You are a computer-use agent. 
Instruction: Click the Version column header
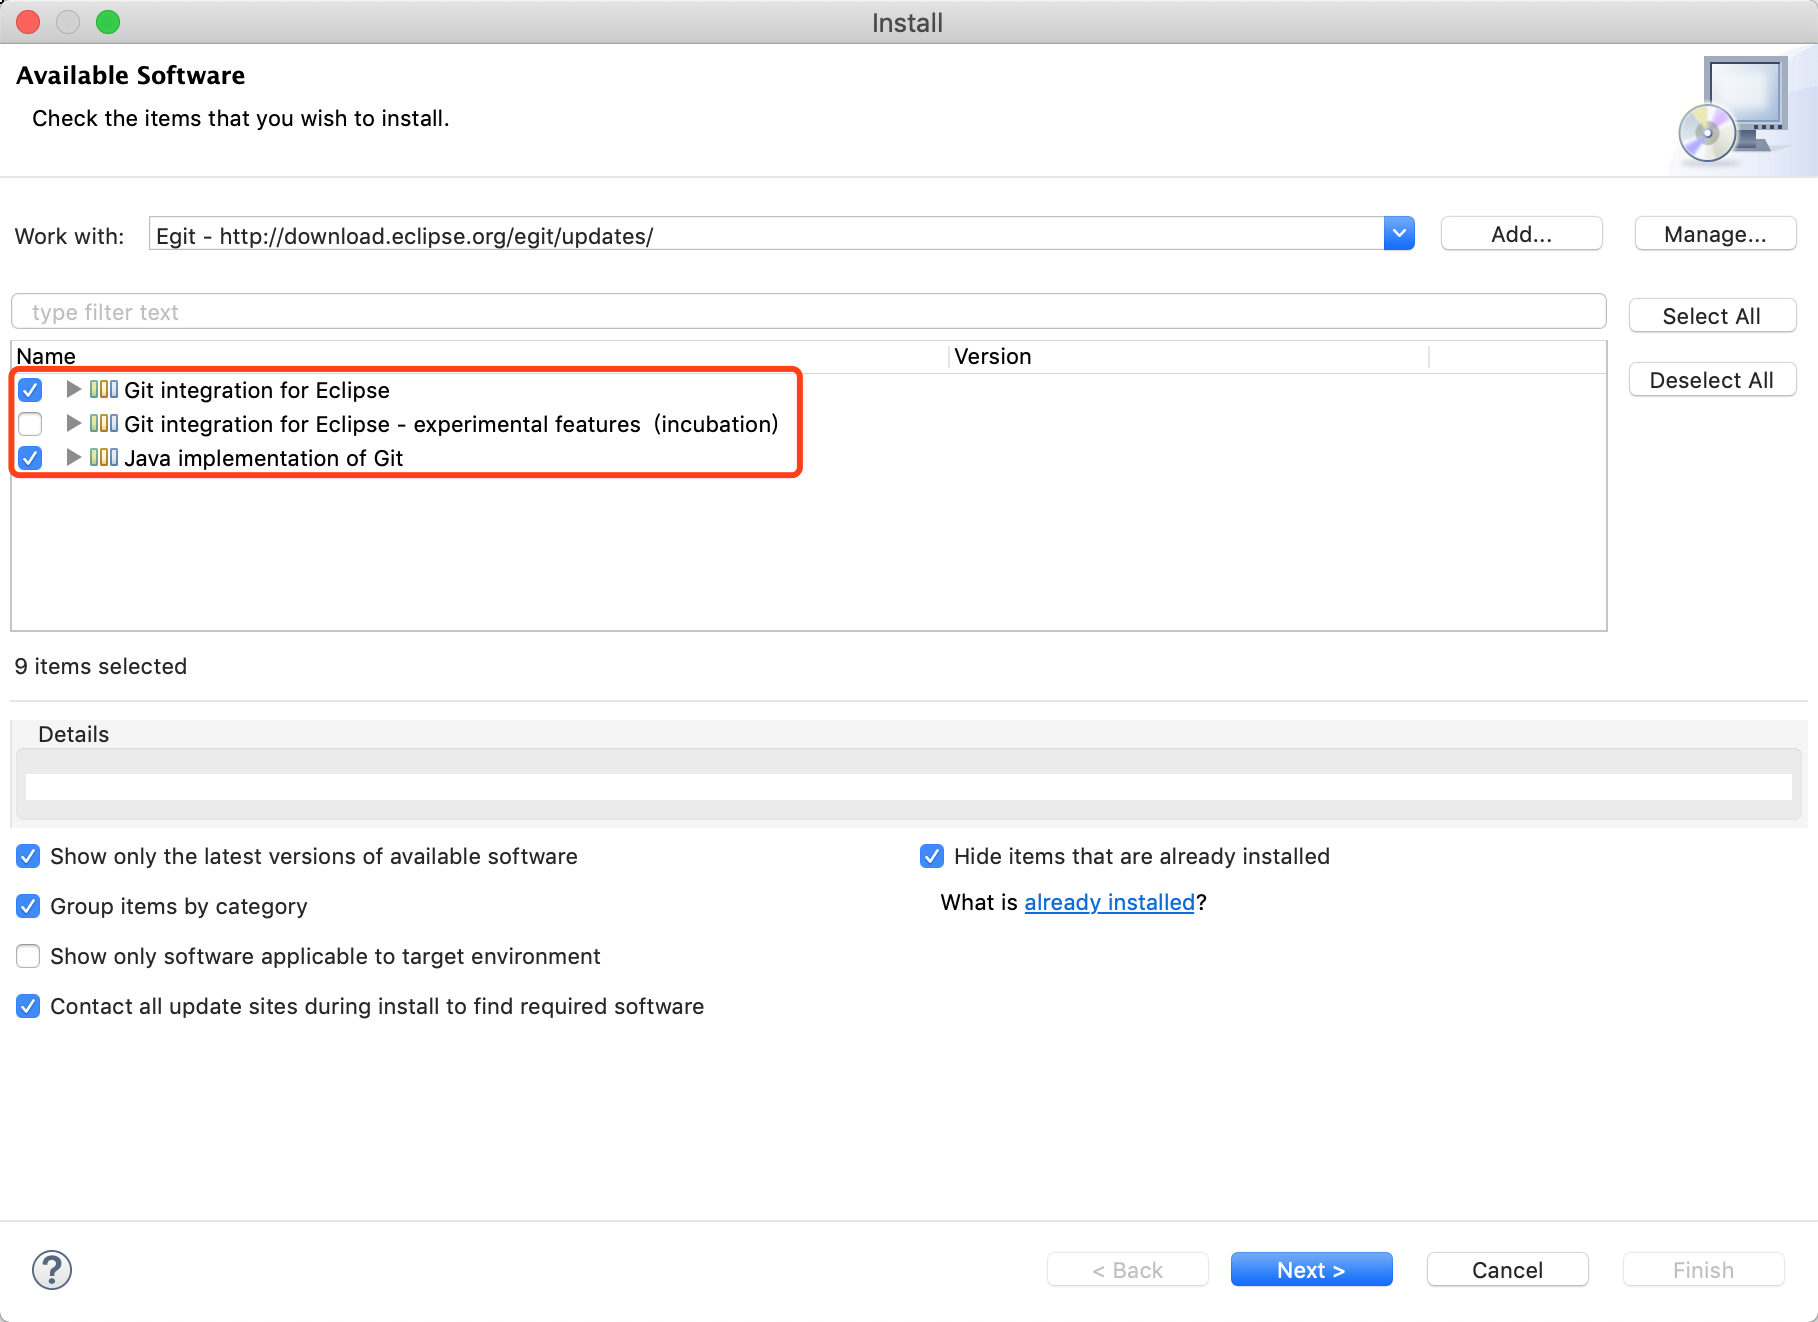(x=1189, y=356)
